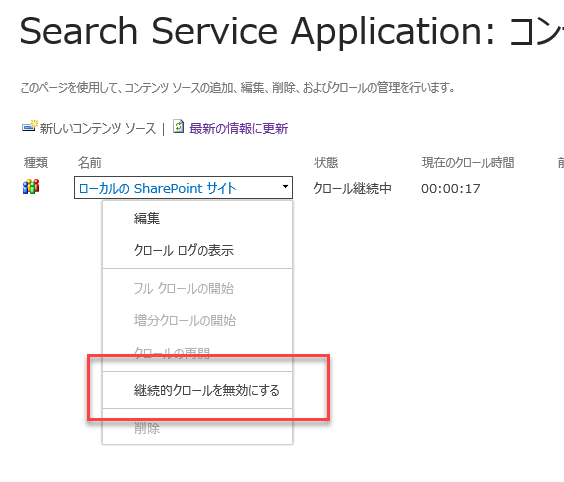
Task: Open 新しいコンテンツ ソース link
Action: coord(97,128)
